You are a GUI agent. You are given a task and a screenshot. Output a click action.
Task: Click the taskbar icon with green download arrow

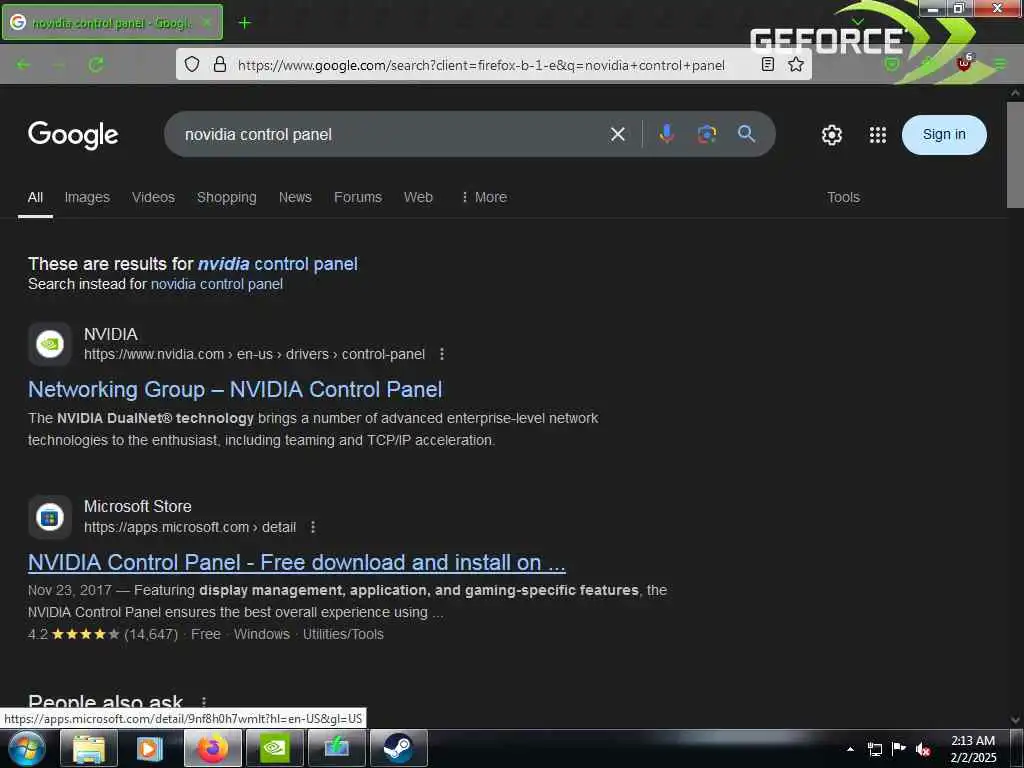[x=336, y=748]
